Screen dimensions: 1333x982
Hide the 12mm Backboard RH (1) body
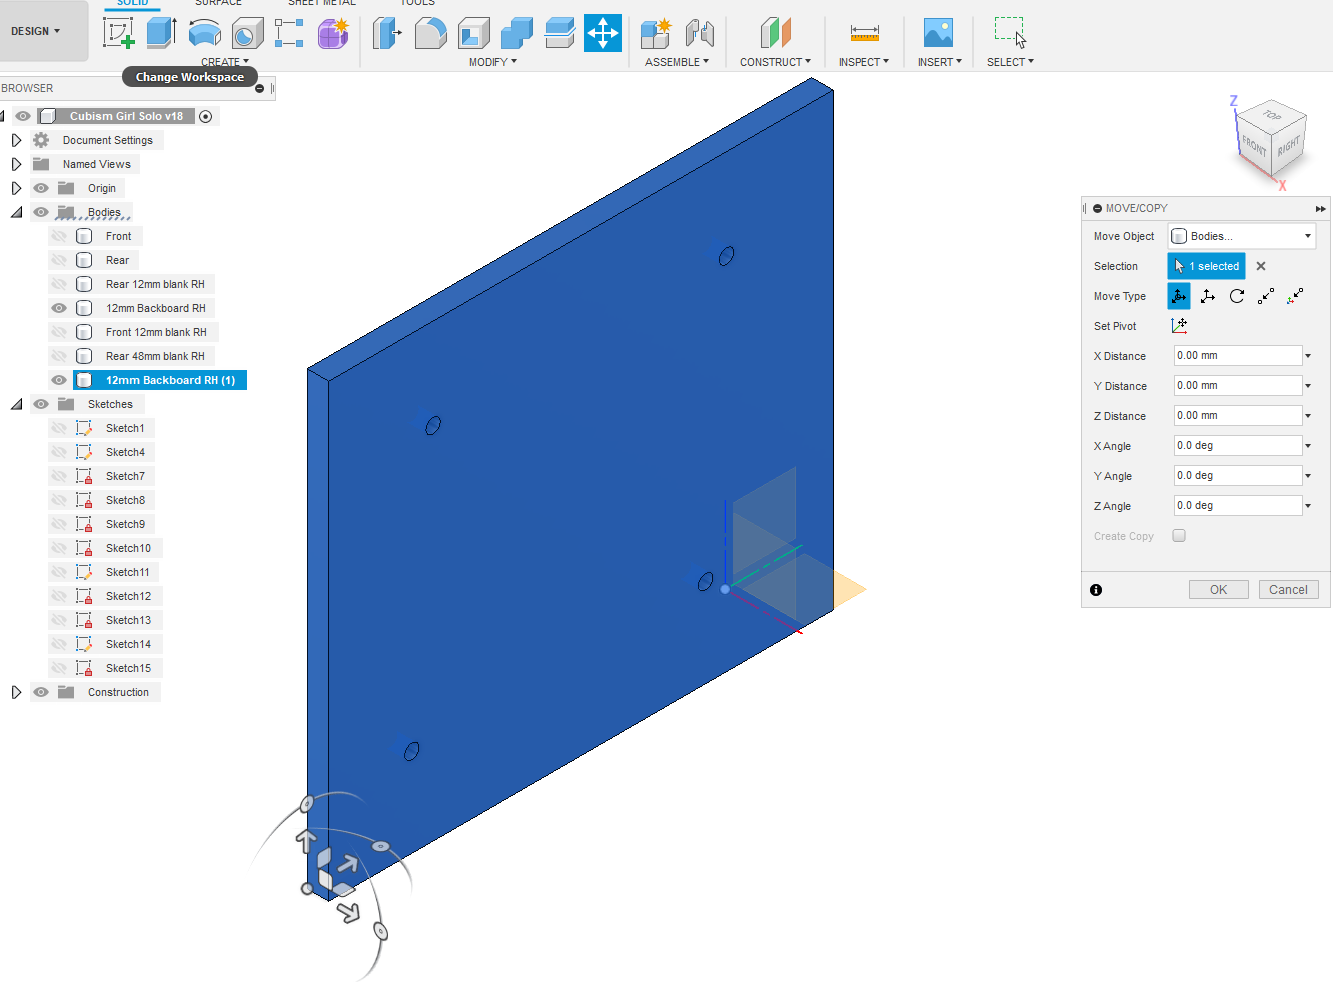(x=59, y=380)
